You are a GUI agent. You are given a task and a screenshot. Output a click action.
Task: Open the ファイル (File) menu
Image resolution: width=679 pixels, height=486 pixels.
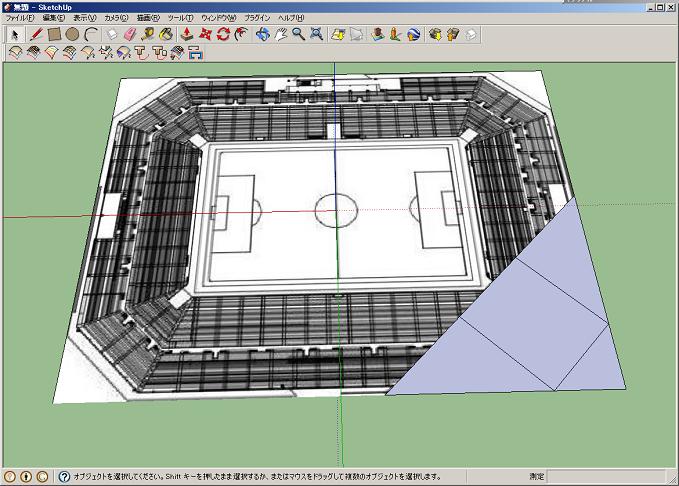pos(20,18)
